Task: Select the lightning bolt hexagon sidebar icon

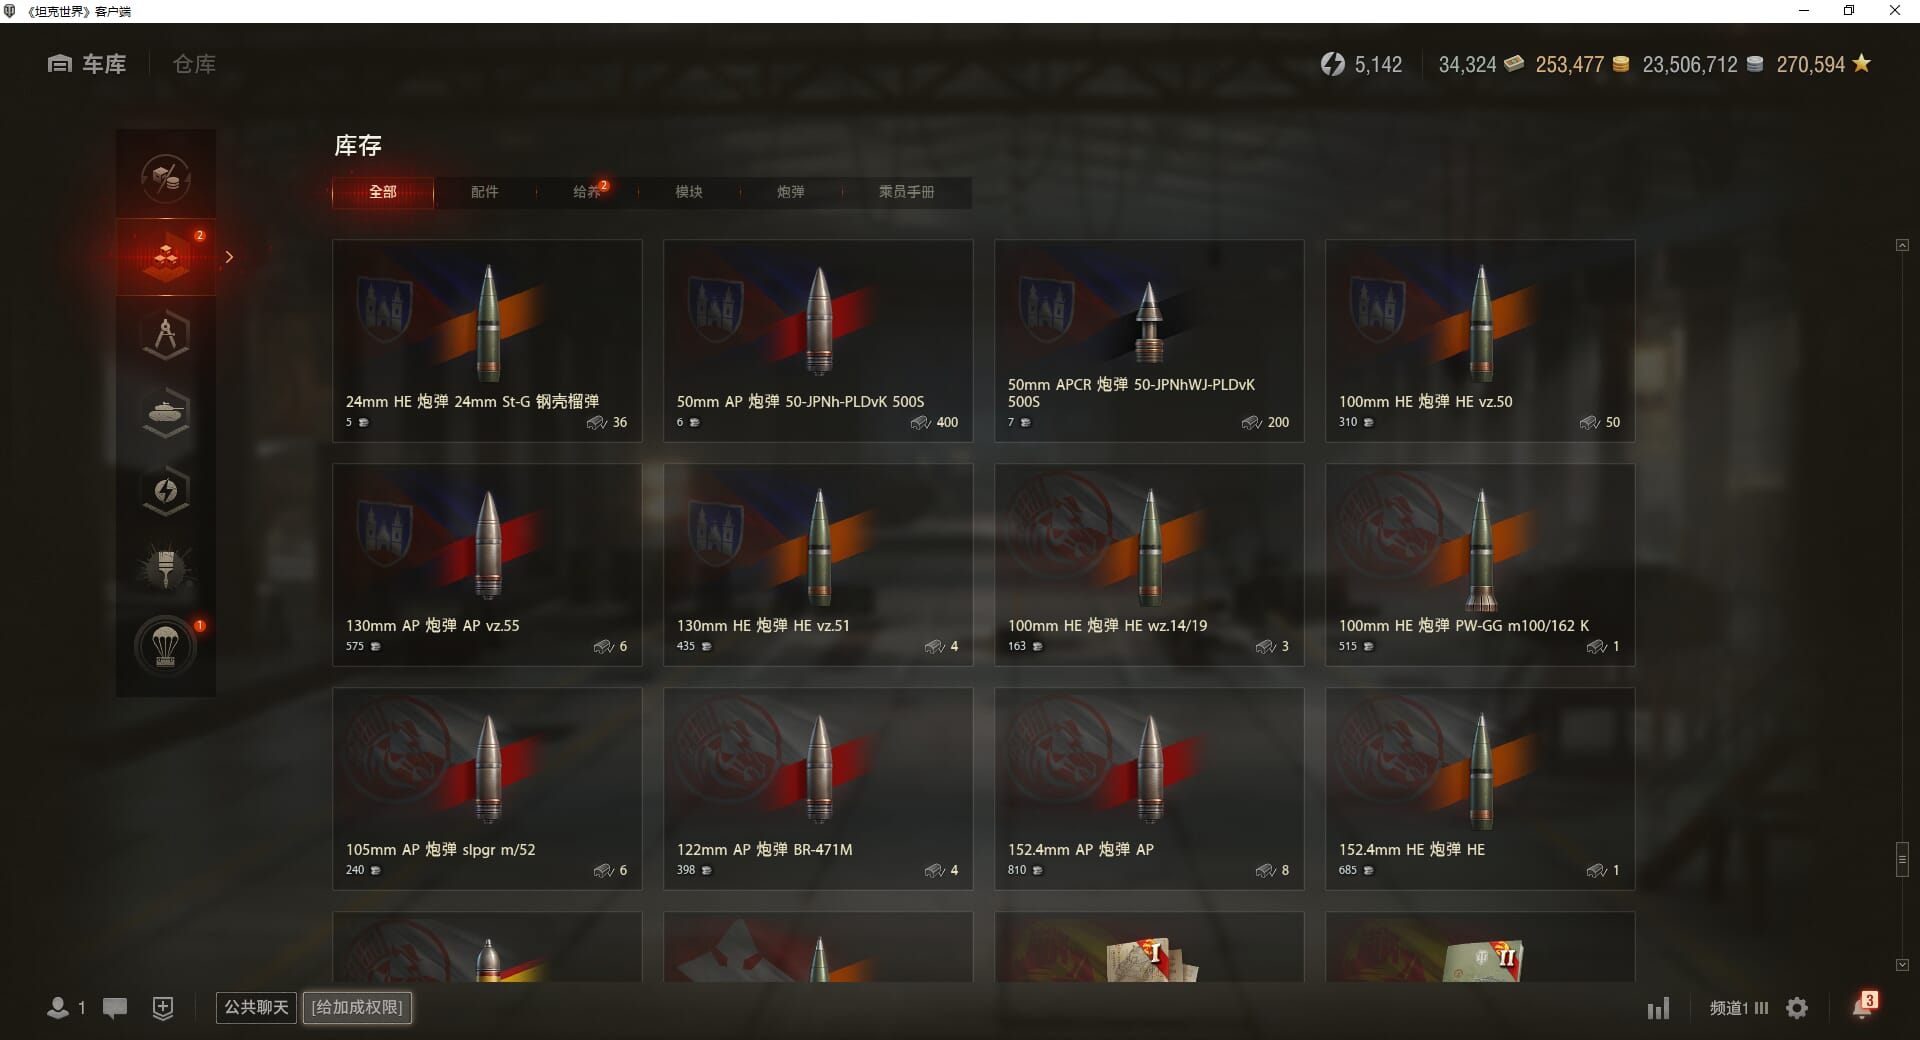Action: [166, 490]
